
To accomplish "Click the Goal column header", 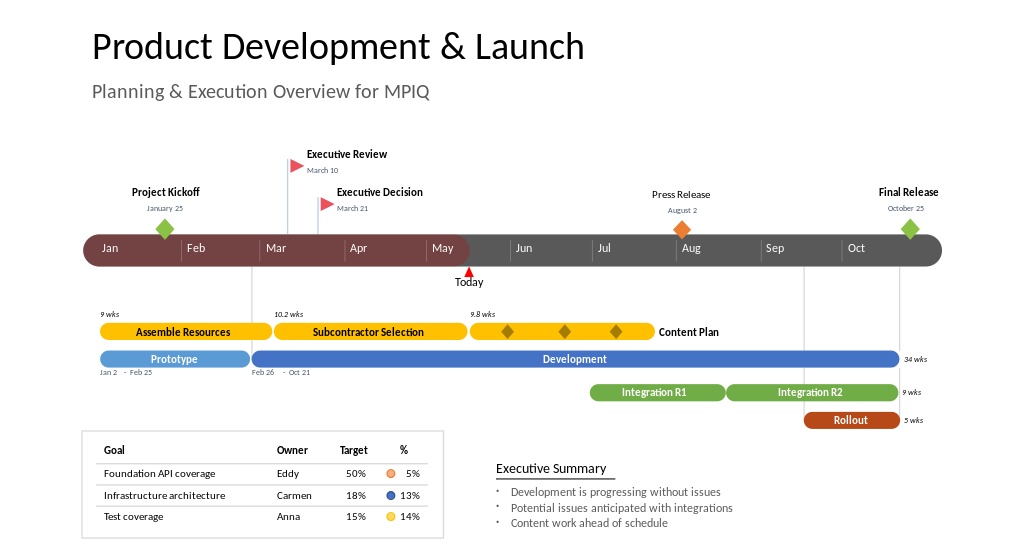I will point(114,450).
